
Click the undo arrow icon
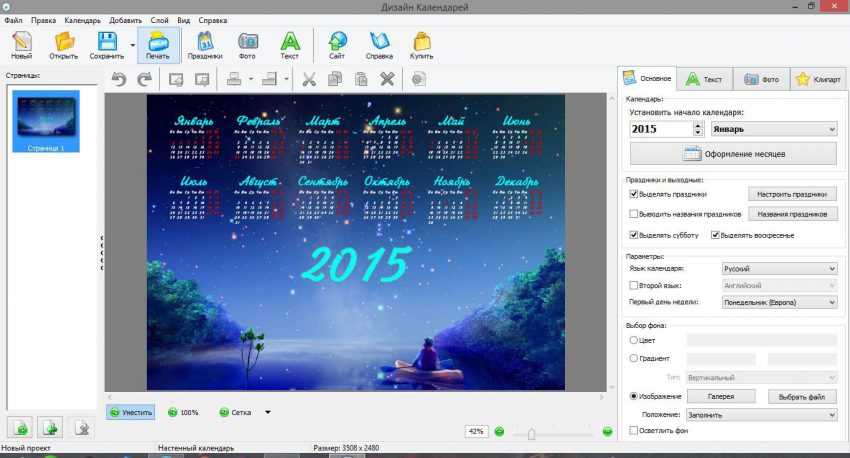pos(119,79)
